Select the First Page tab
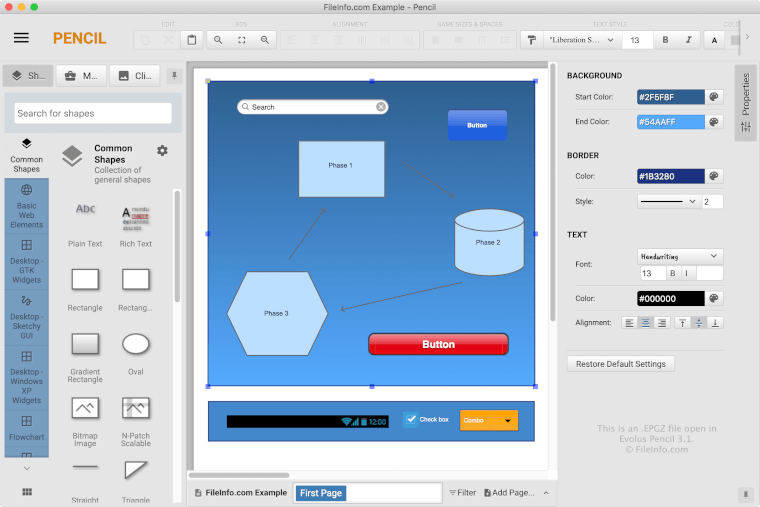Screen dimensions: 760x507 point(321,493)
